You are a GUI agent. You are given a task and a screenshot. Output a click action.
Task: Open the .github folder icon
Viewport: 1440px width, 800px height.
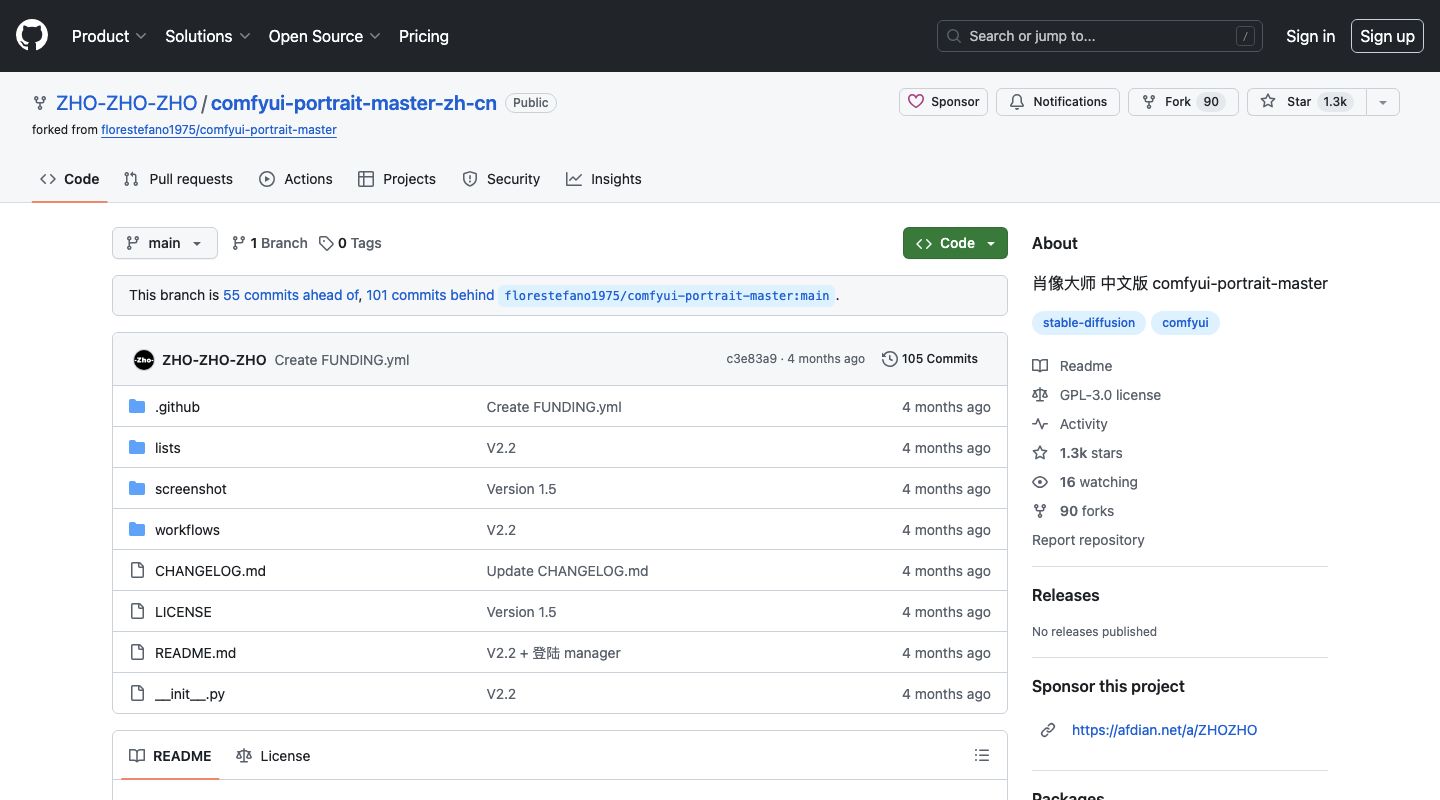[x=137, y=407]
